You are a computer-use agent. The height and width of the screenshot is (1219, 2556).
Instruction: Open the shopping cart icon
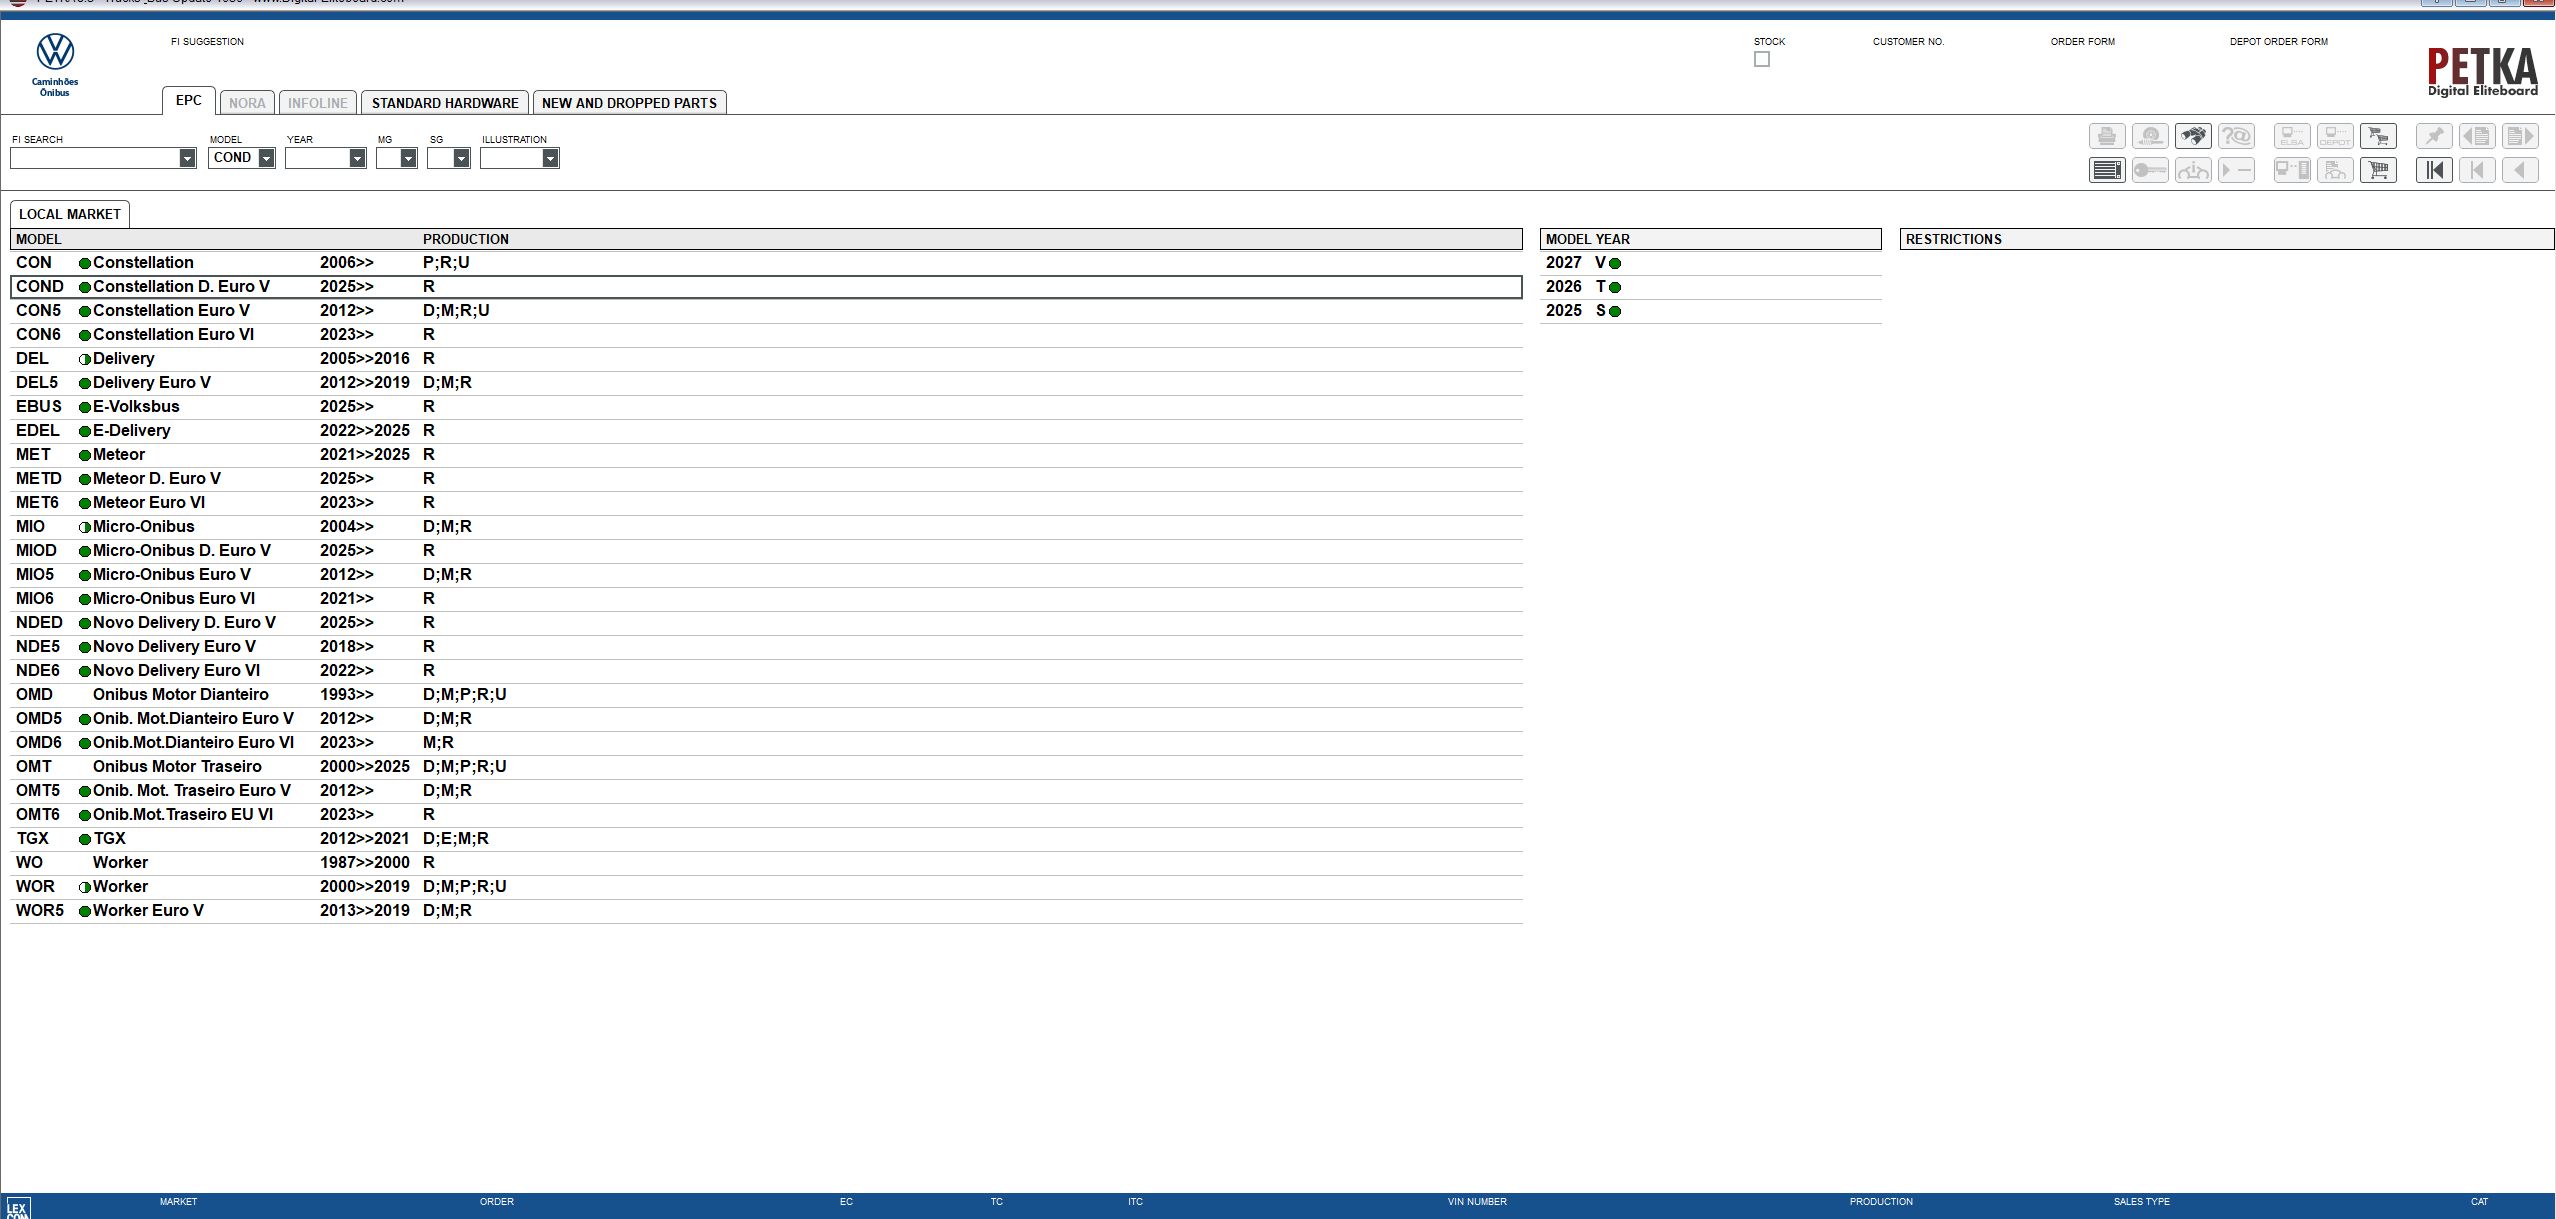pyautogui.click(x=2380, y=170)
